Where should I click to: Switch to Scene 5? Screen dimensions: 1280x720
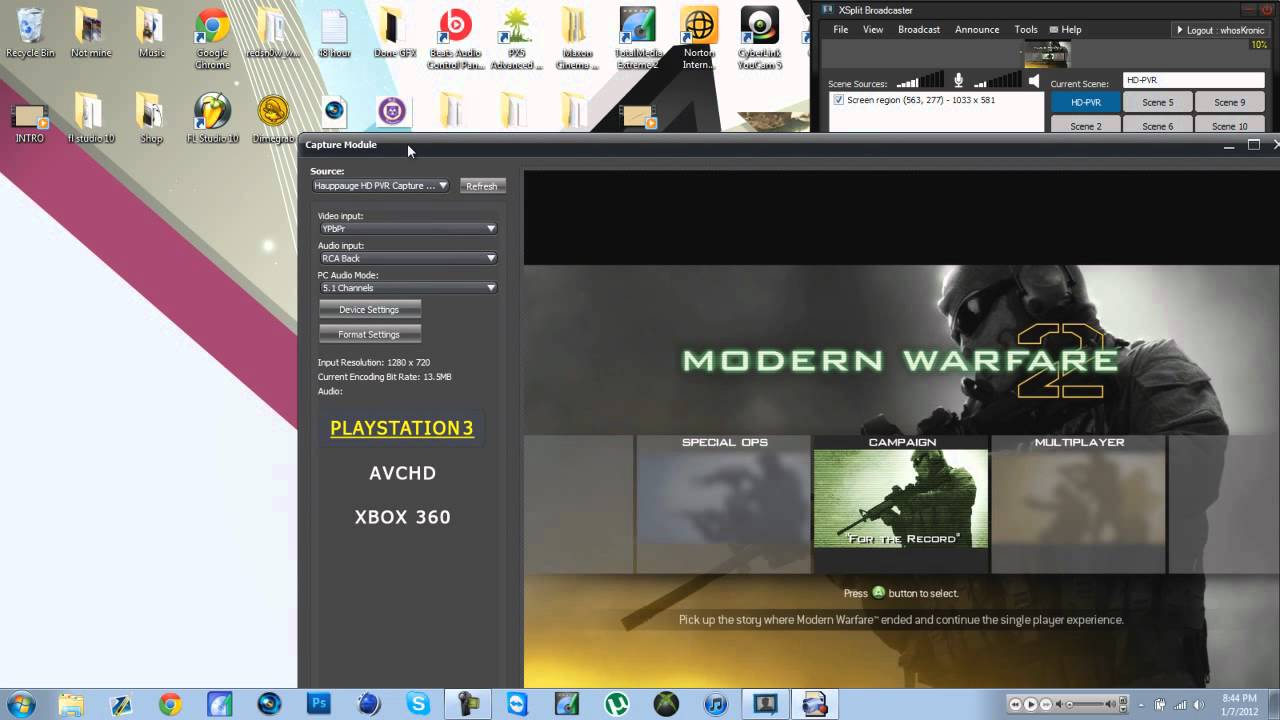[1158, 102]
